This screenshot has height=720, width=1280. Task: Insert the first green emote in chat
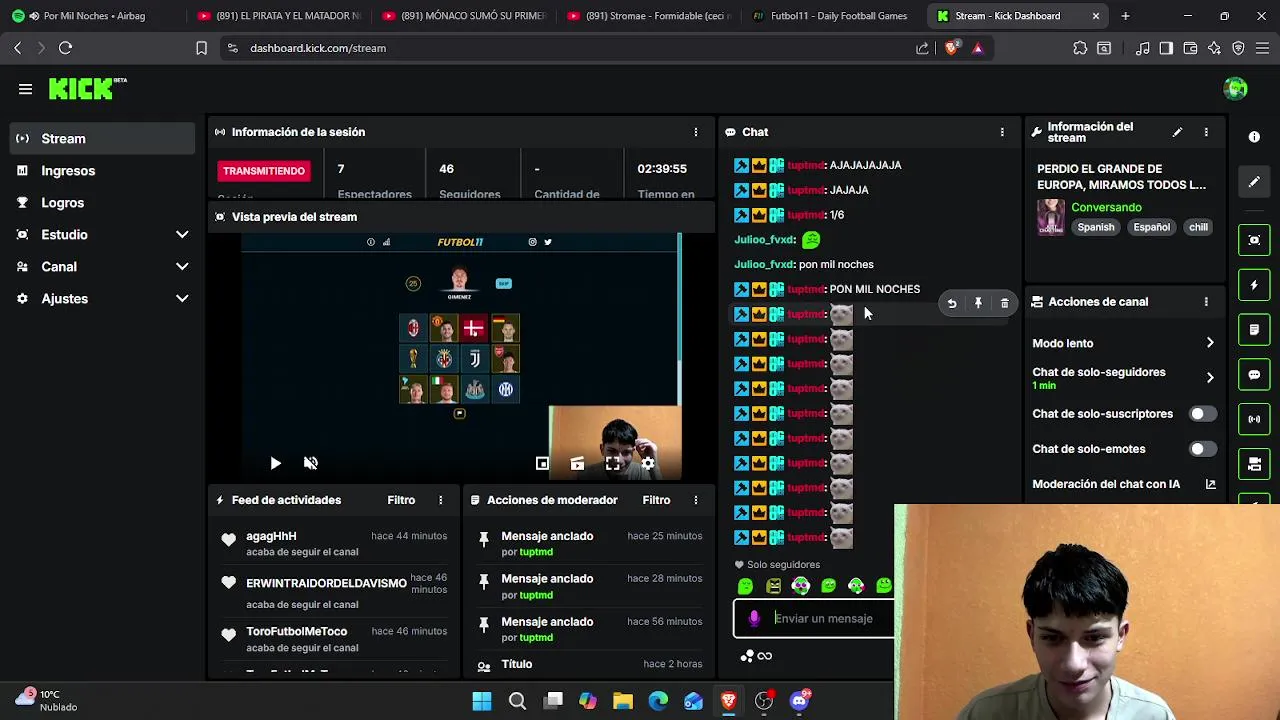(x=745, y=587)
